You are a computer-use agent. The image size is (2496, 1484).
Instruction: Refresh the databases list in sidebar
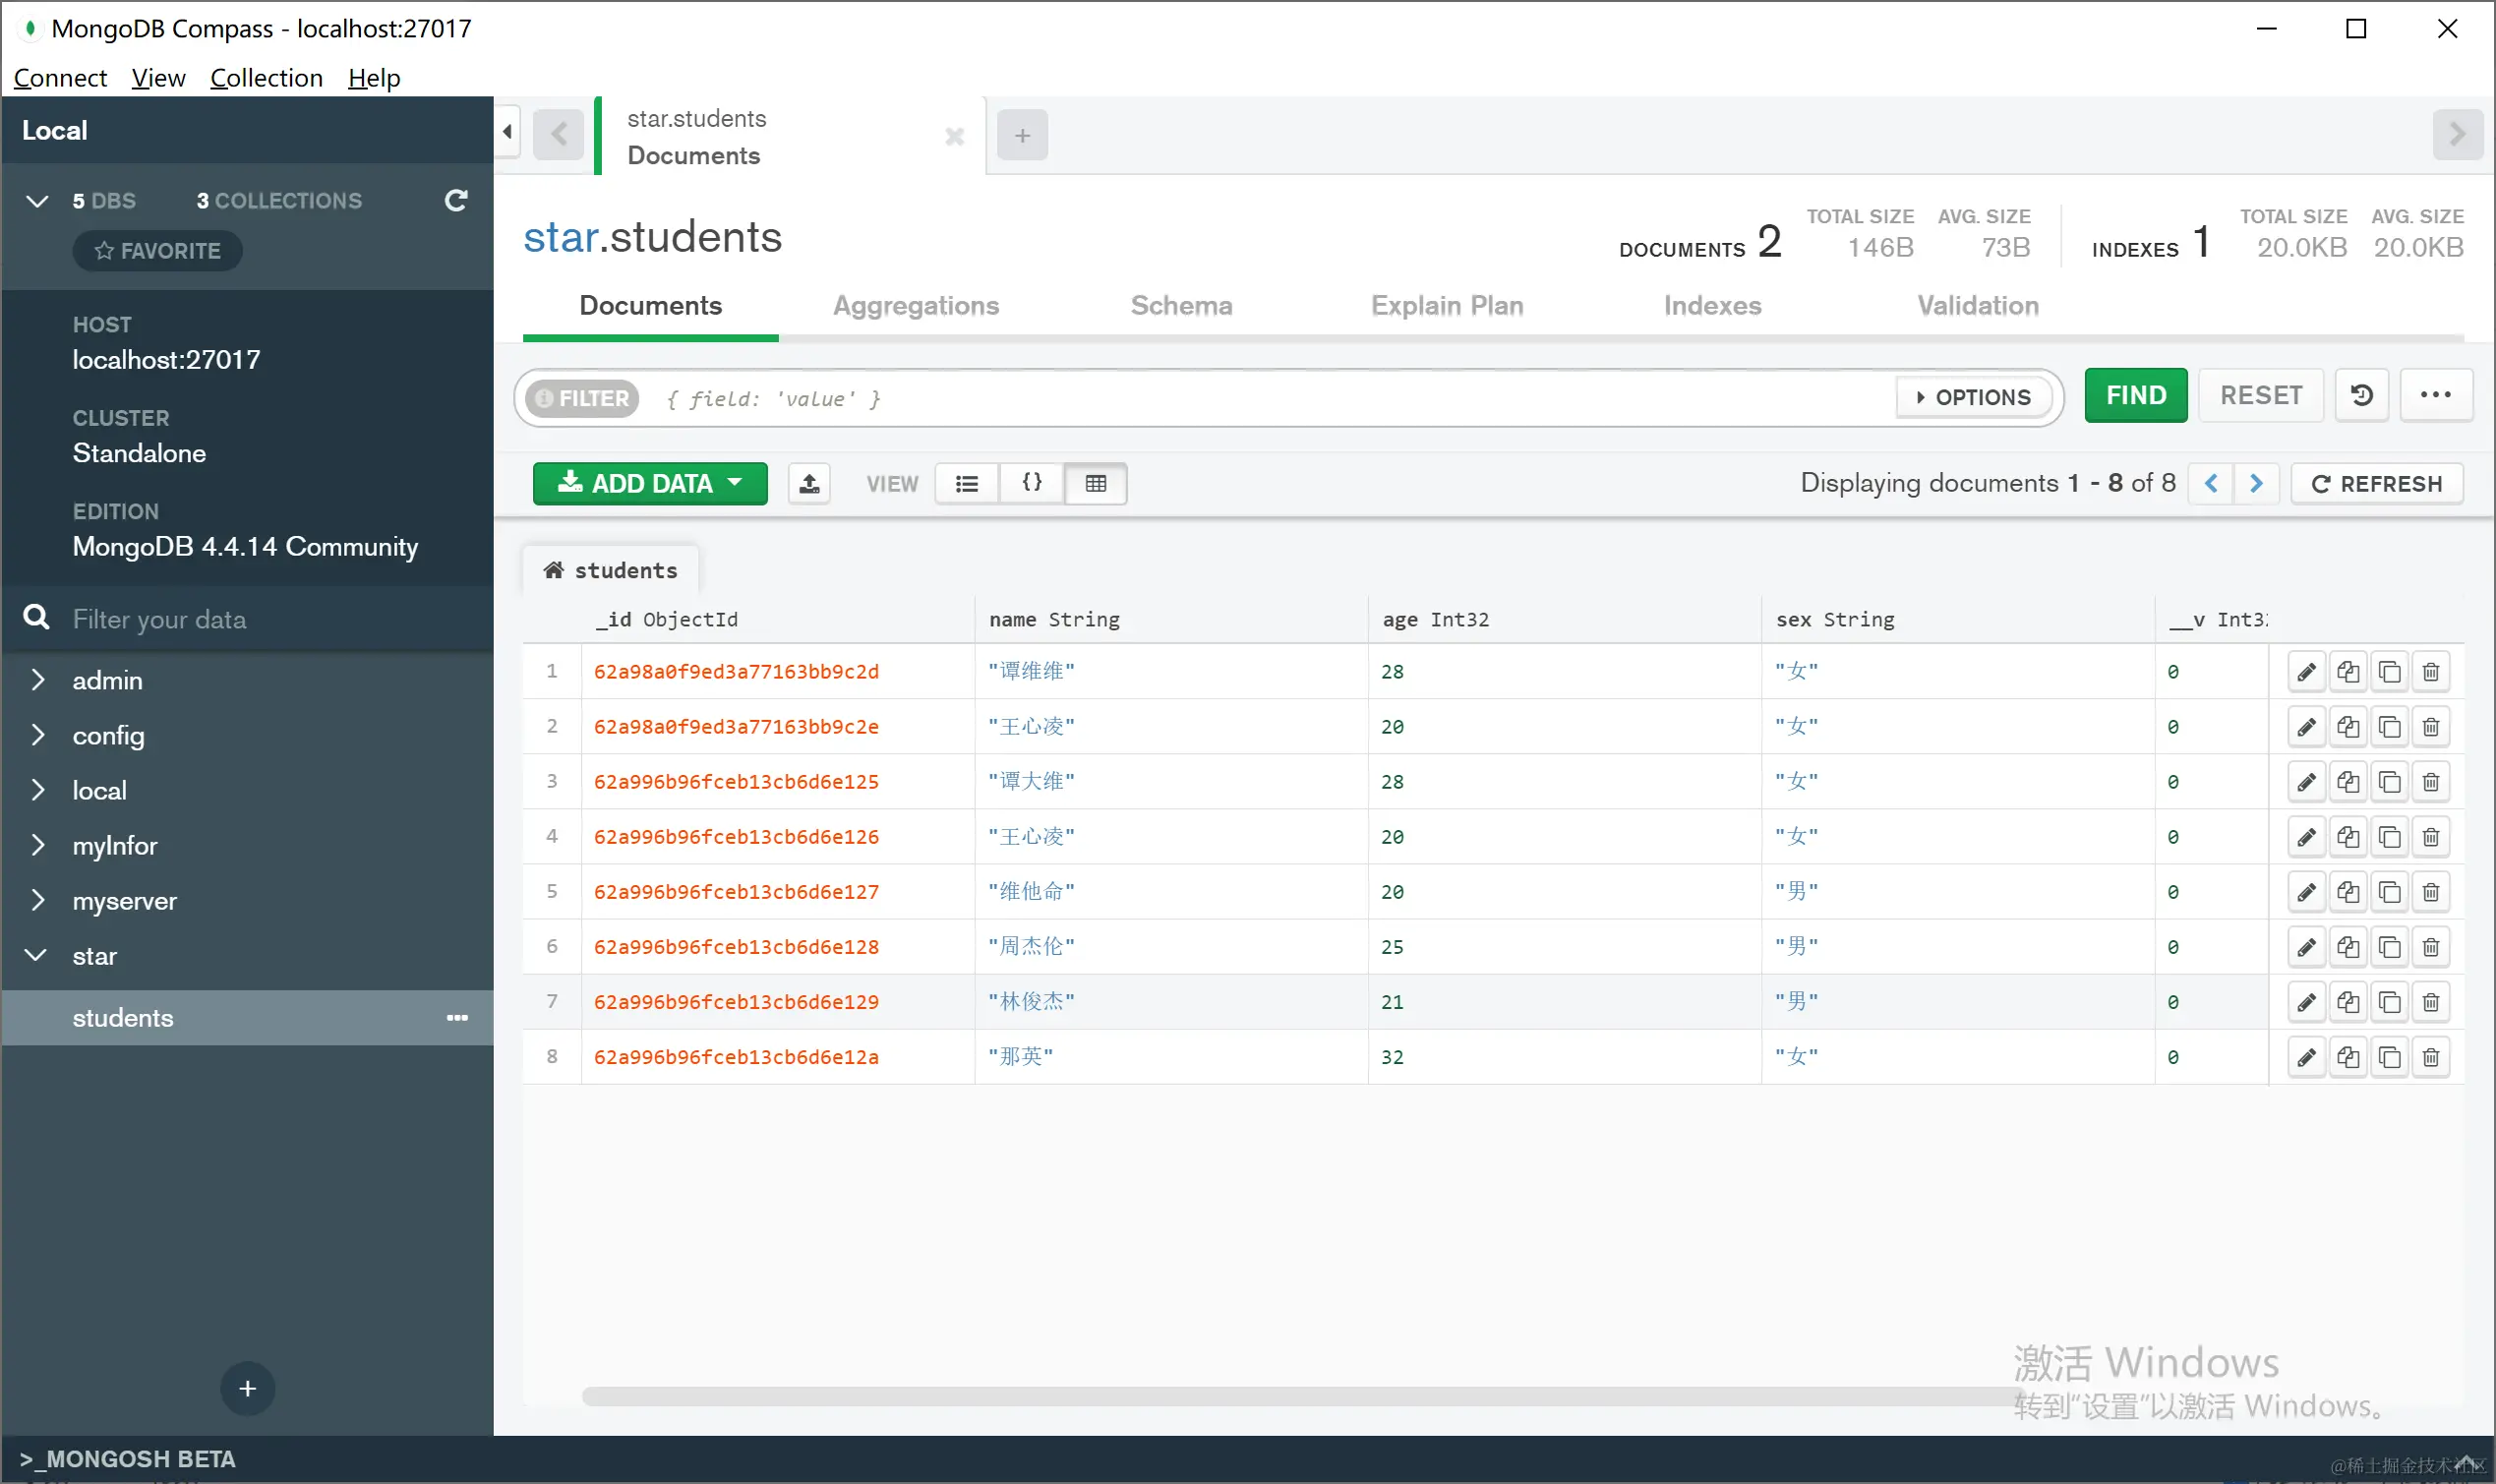pos(456,201)
